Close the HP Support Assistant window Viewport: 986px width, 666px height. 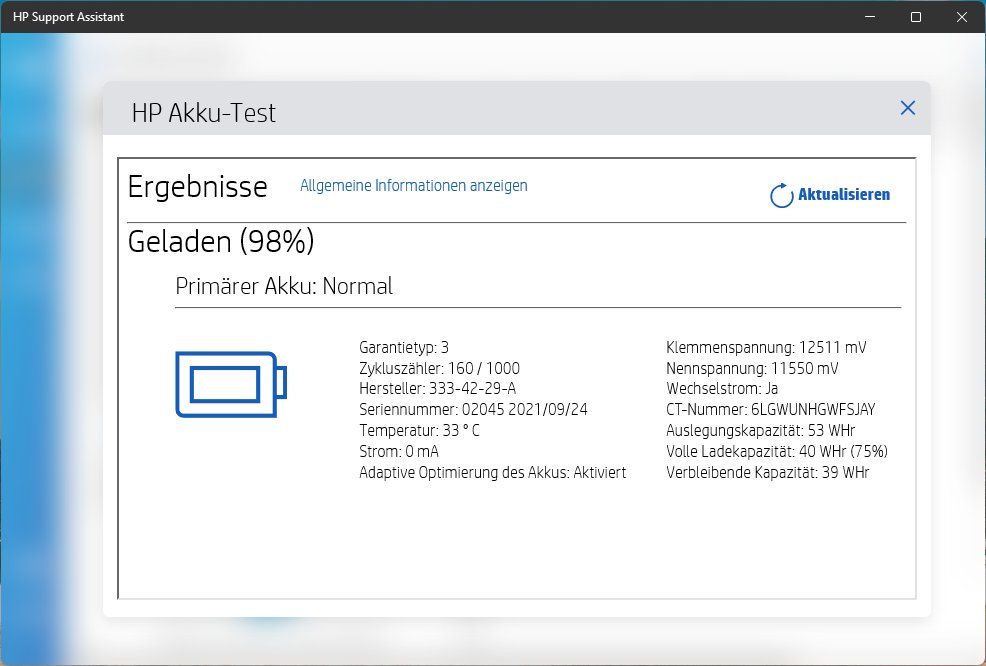[x=962, y=17]
